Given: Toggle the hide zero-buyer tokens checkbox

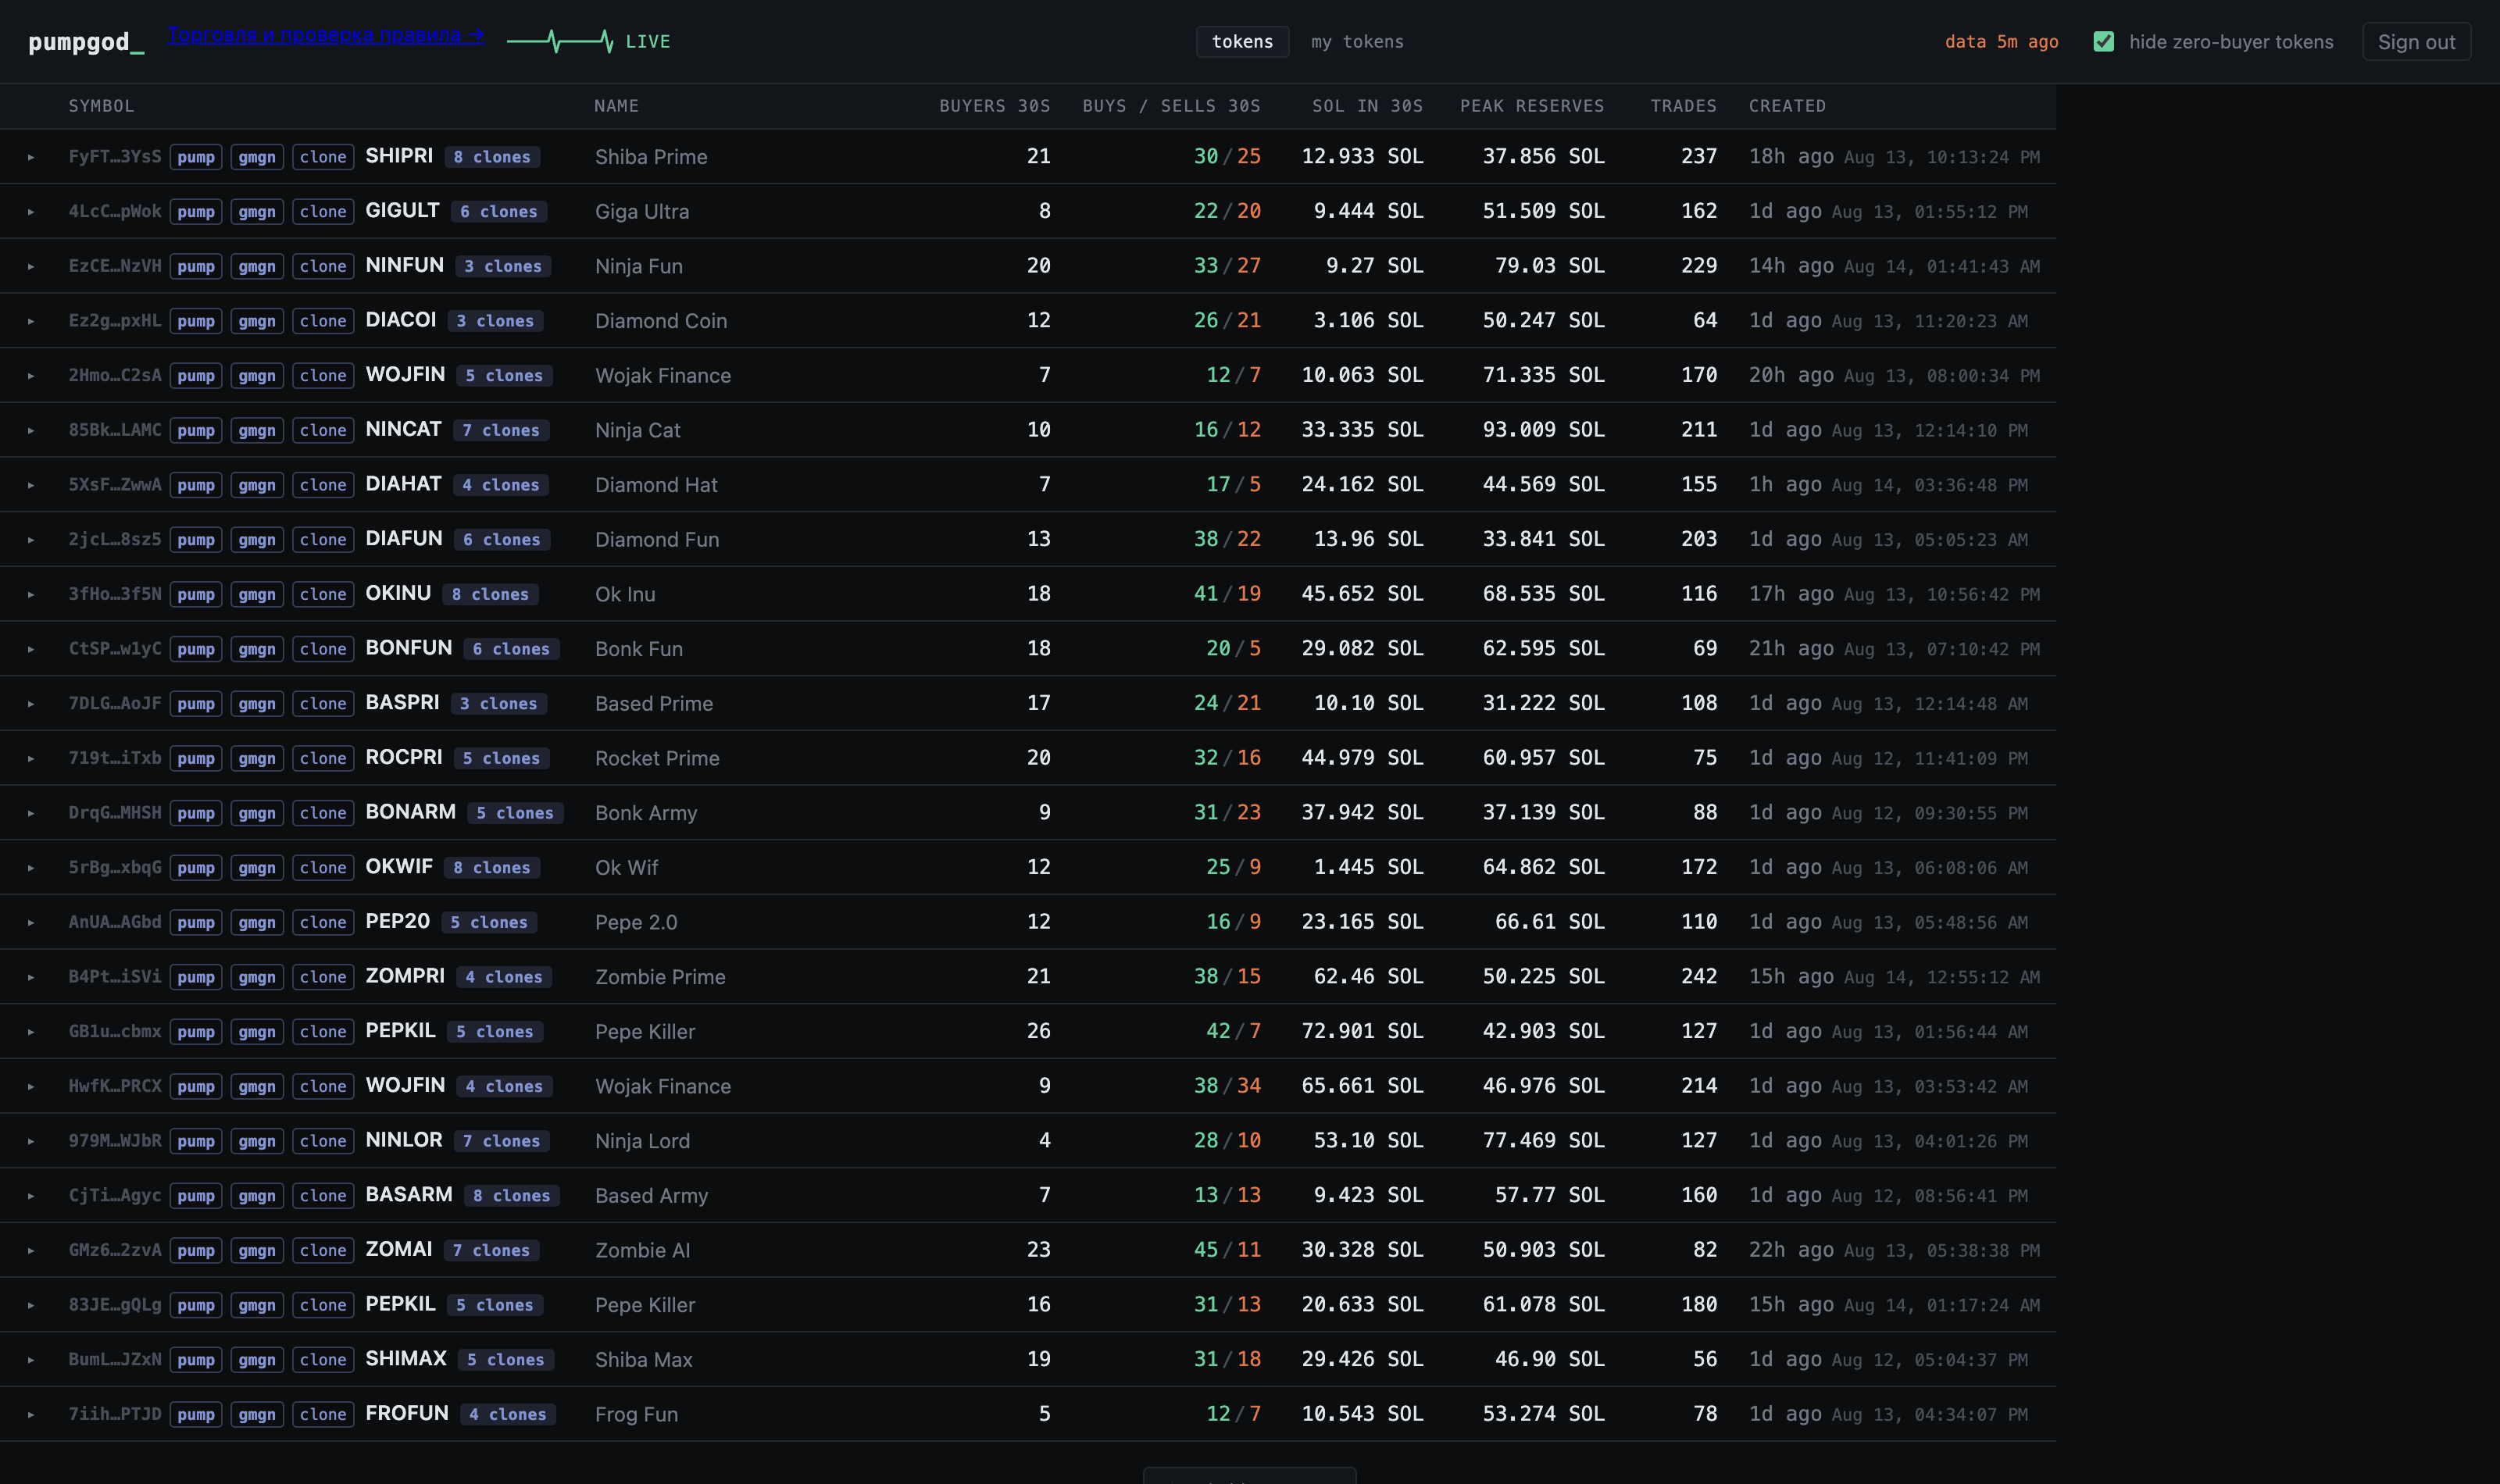Looking at the screenshot, I should click(x=2104, y=41).
